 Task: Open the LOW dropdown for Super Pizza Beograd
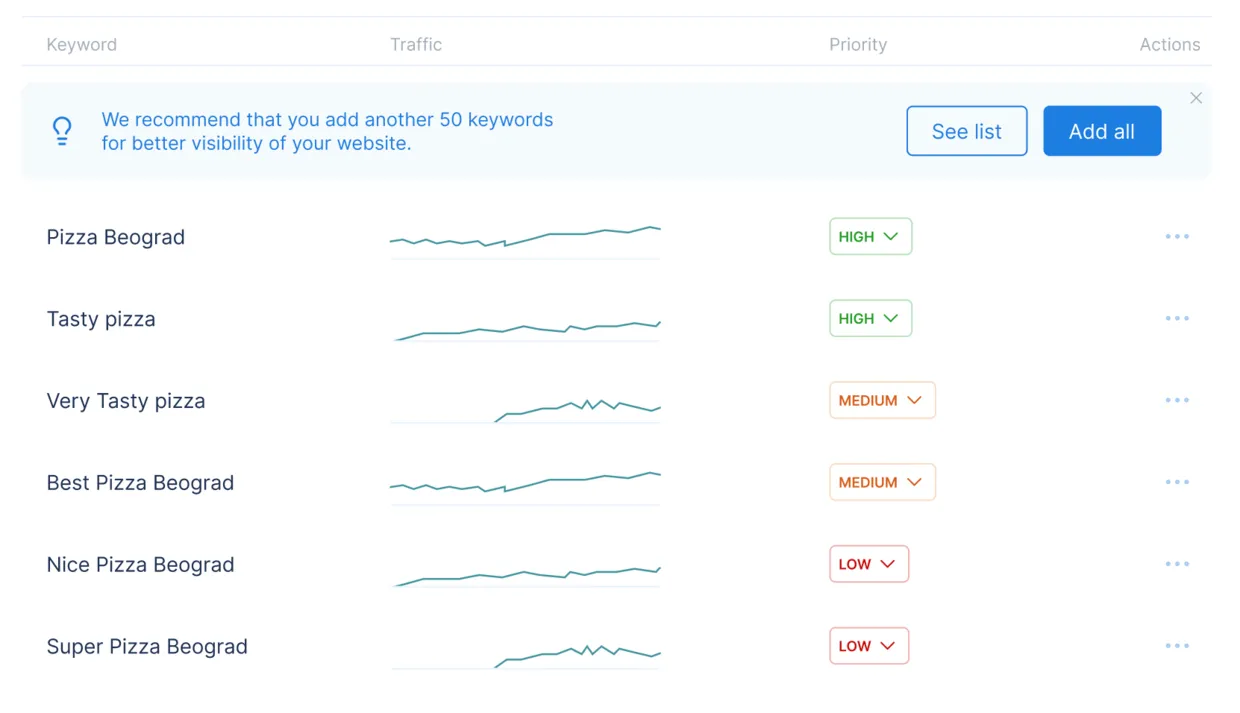click(x=869, y=646)
